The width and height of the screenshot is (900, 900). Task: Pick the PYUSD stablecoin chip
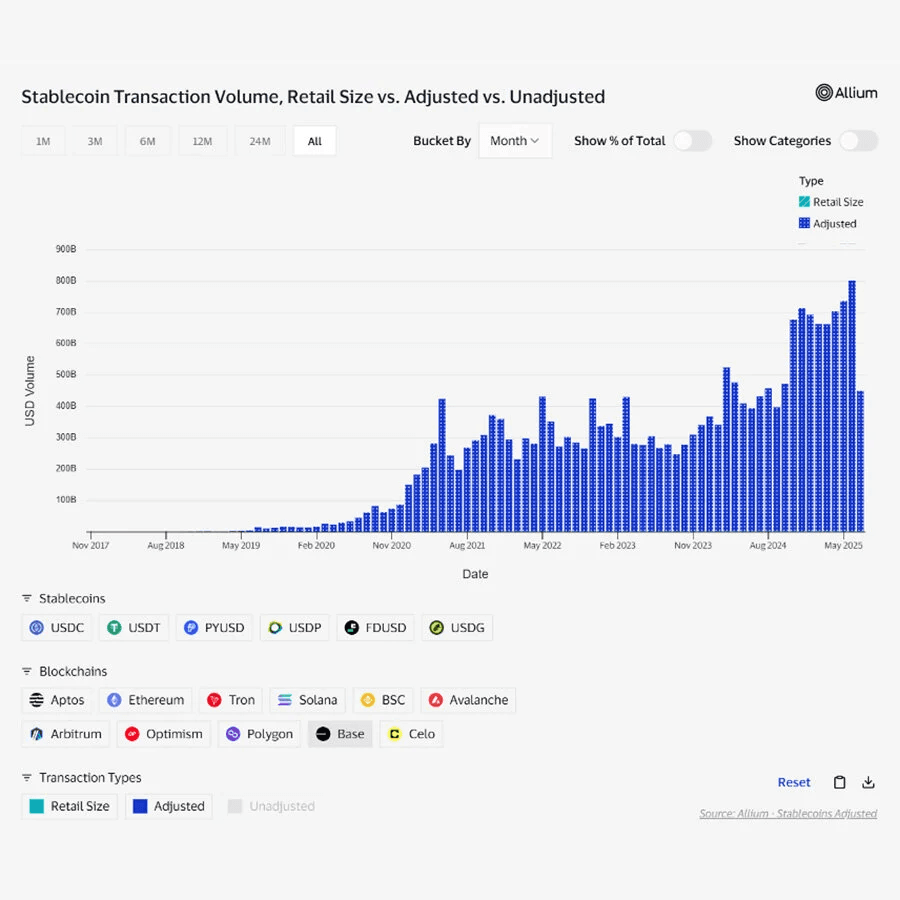[x=214, y=627]
